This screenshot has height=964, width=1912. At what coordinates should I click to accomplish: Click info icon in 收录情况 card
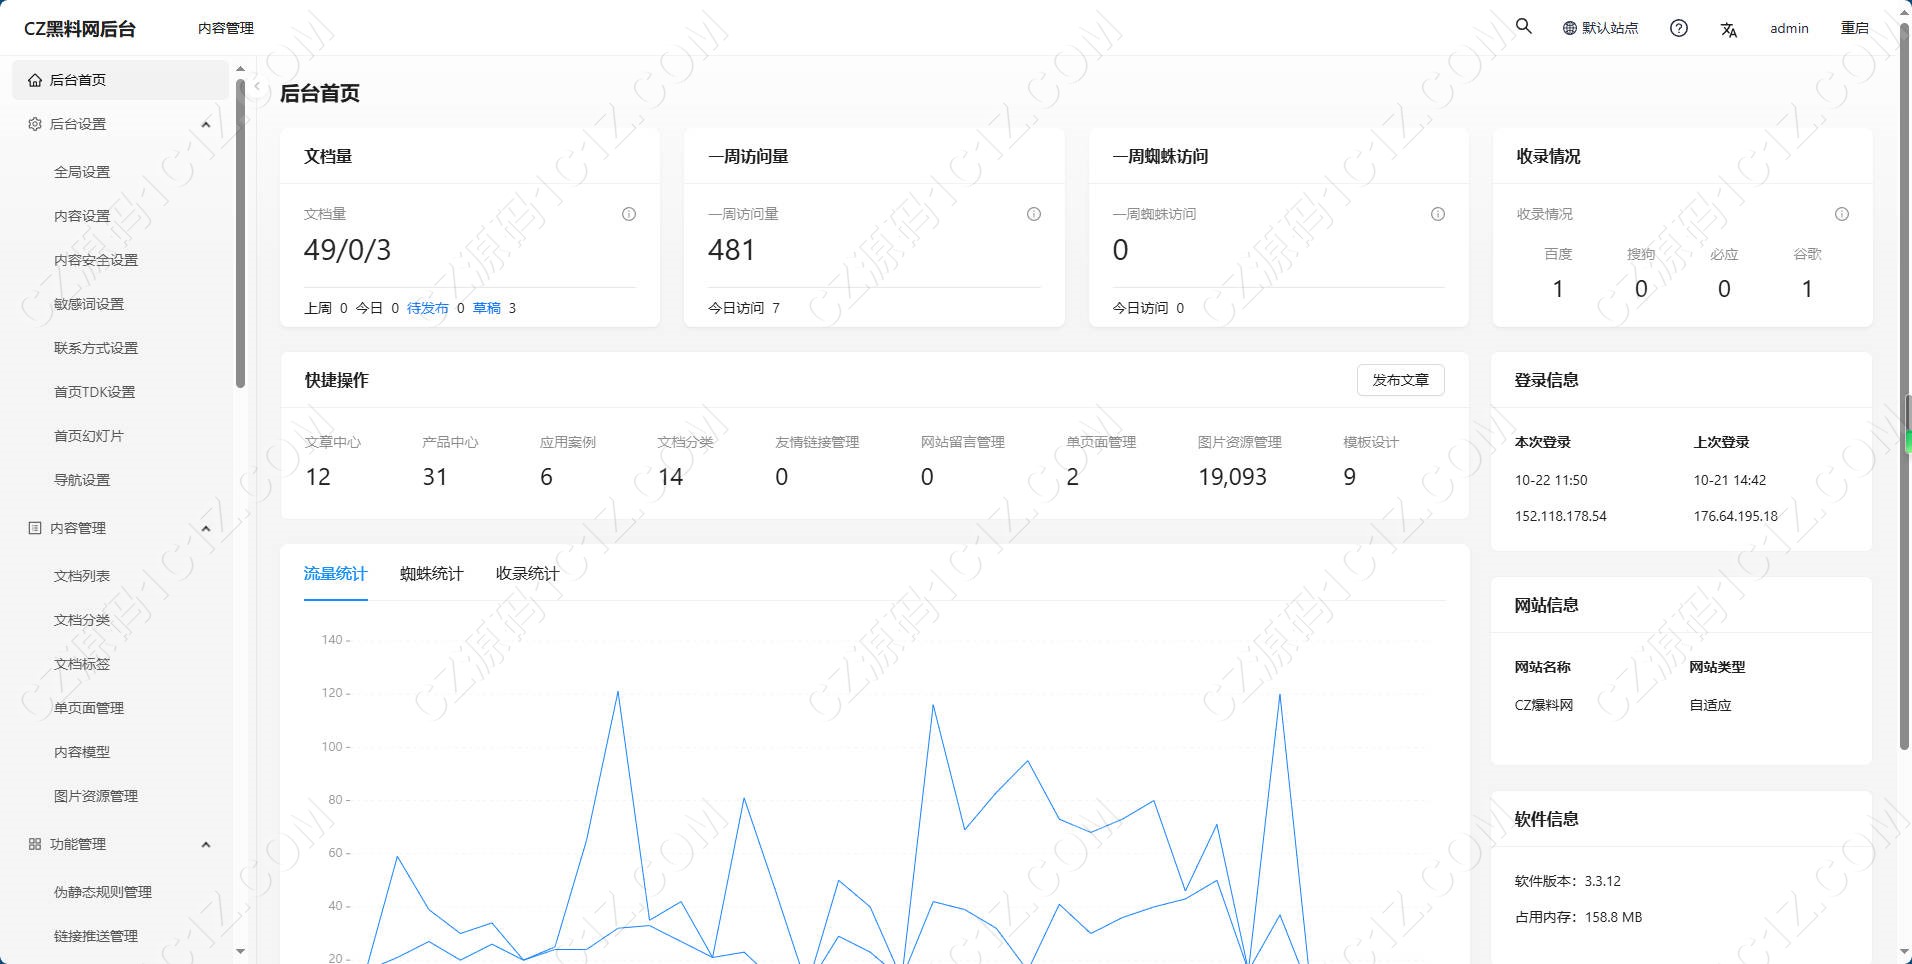(x=1842, y=214)
